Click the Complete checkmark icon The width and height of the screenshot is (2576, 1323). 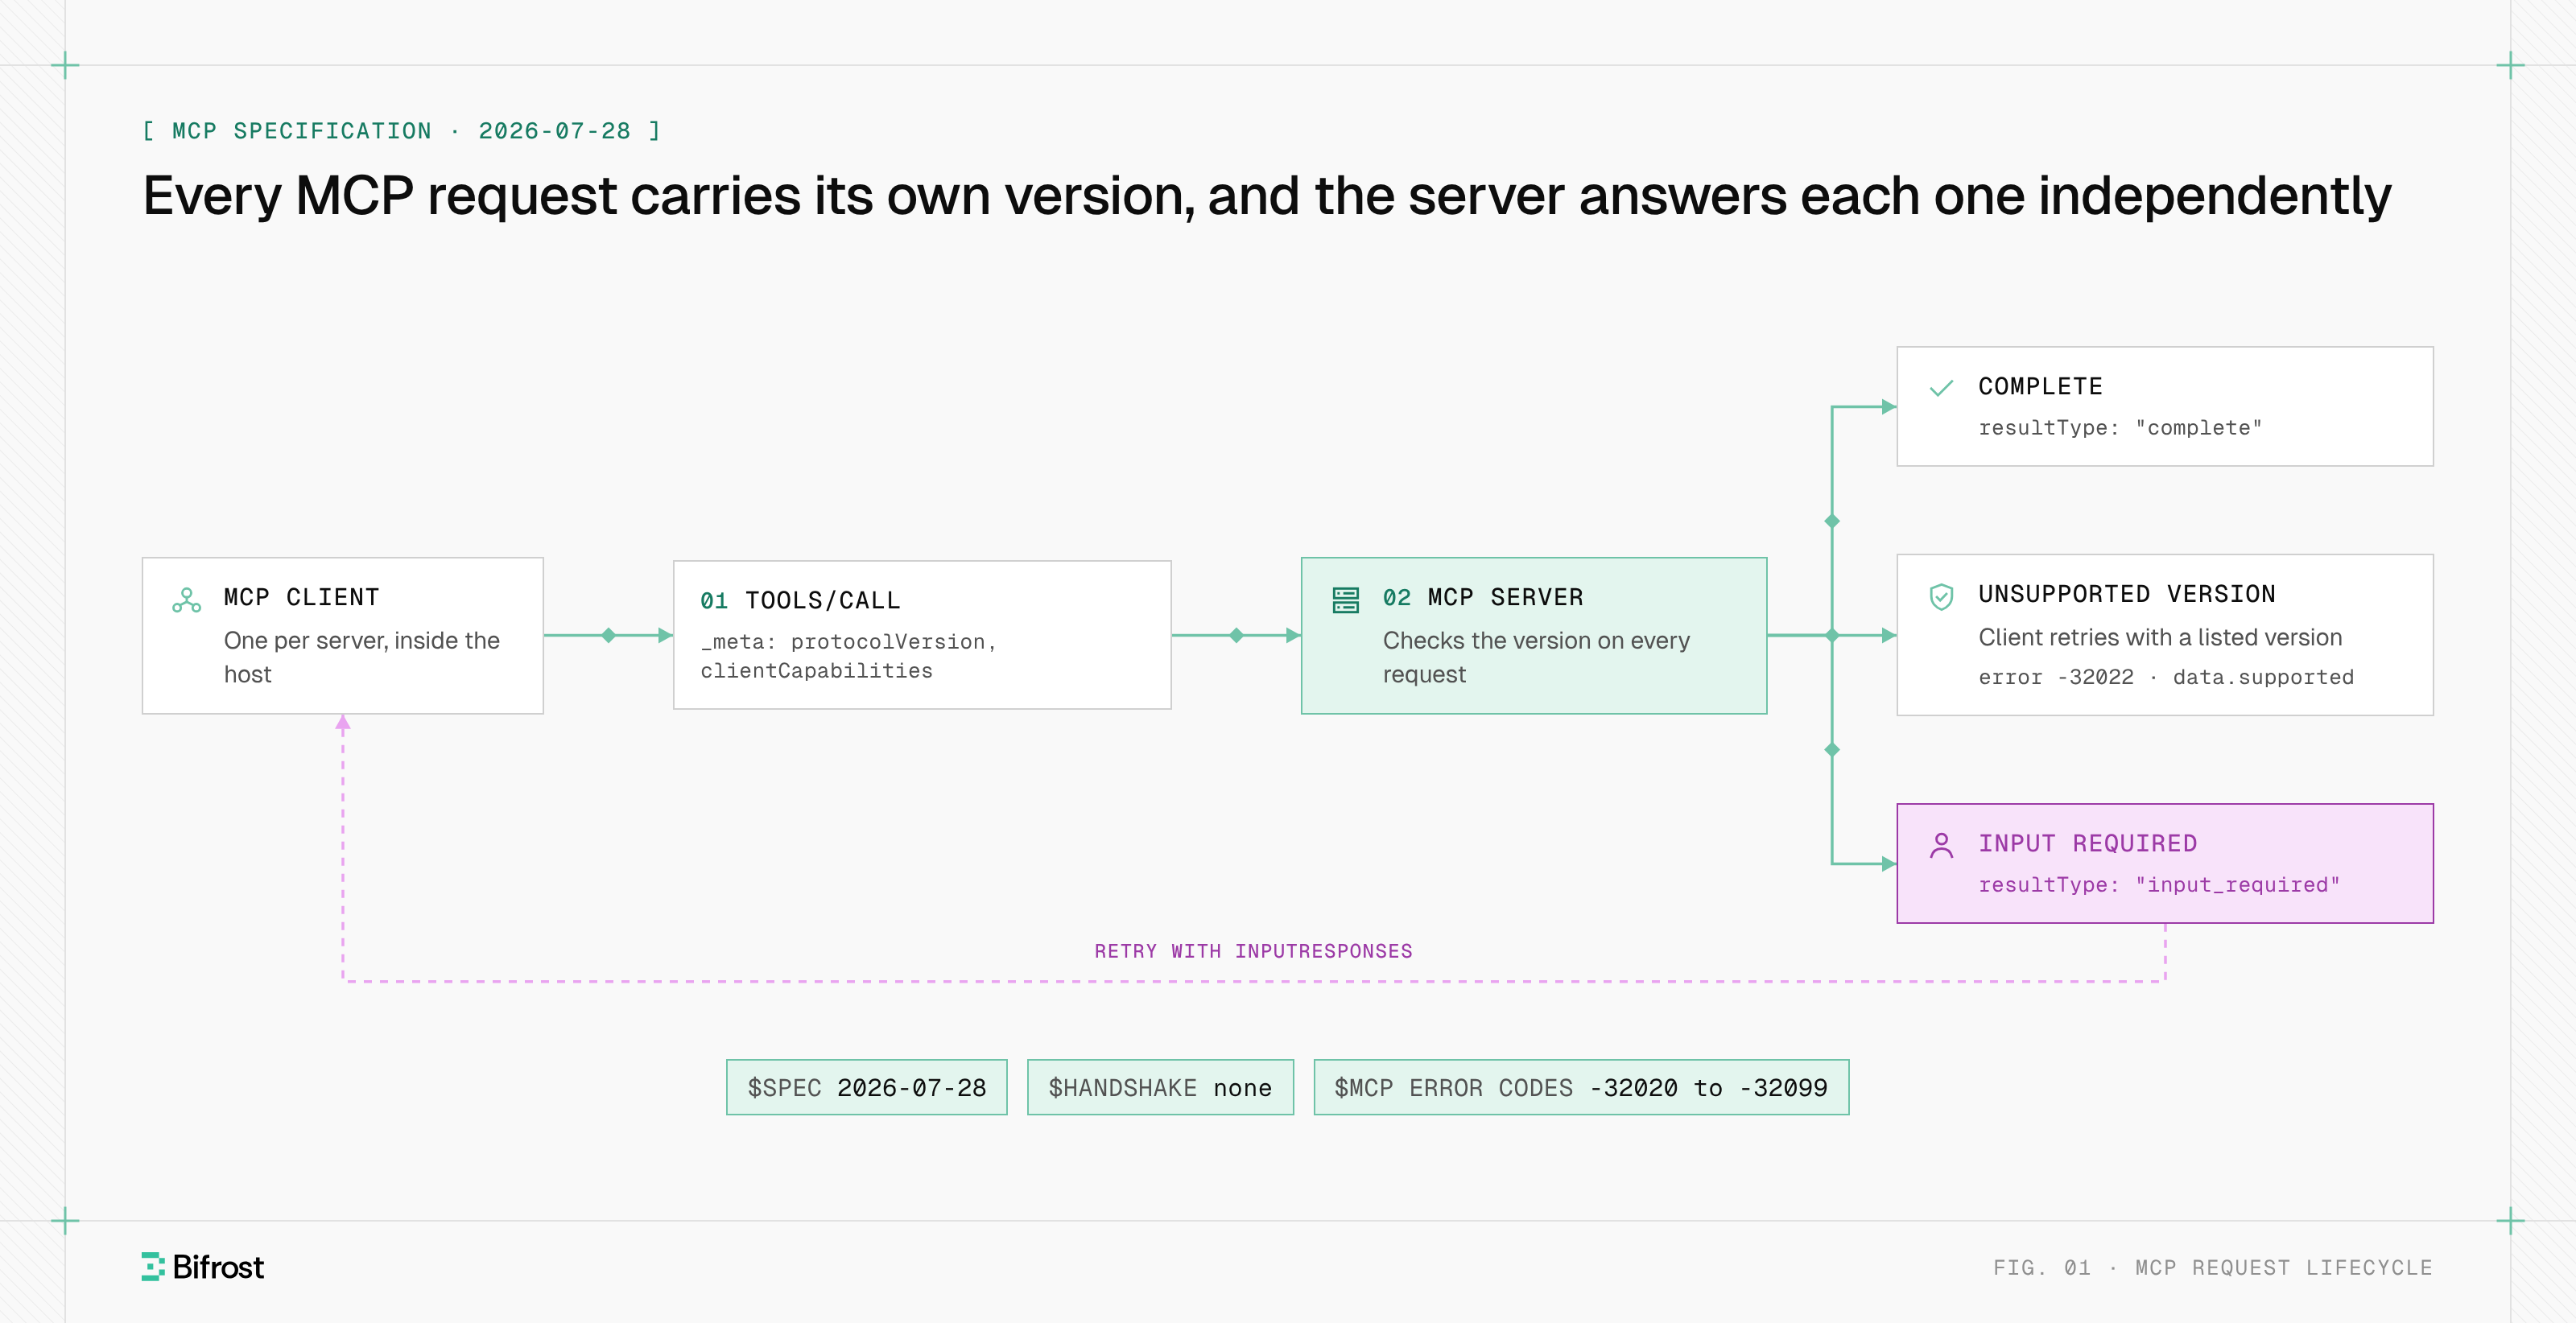tap(1941, 388)
